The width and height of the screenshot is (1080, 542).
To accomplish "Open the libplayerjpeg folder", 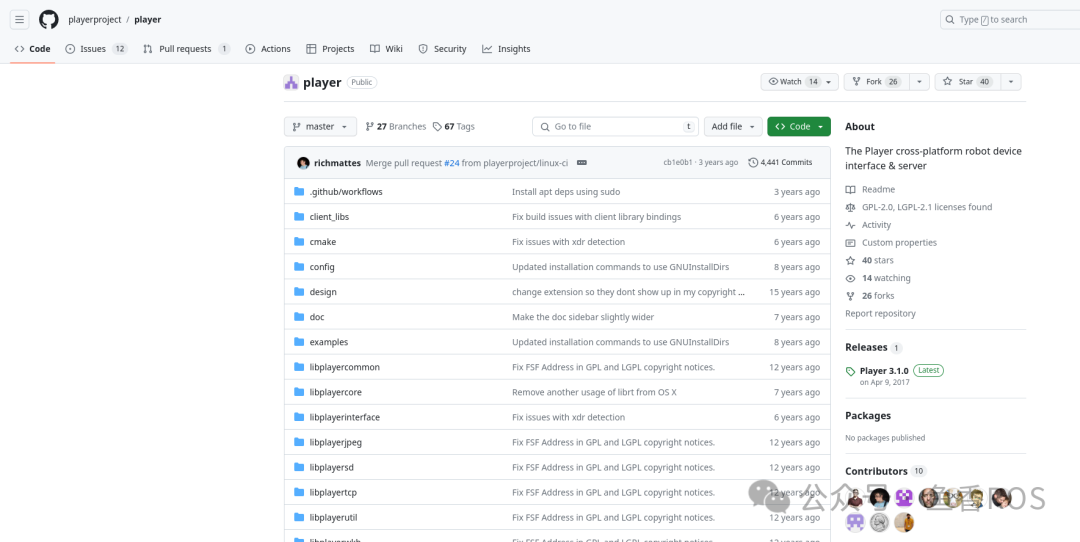I will point(335,442).
